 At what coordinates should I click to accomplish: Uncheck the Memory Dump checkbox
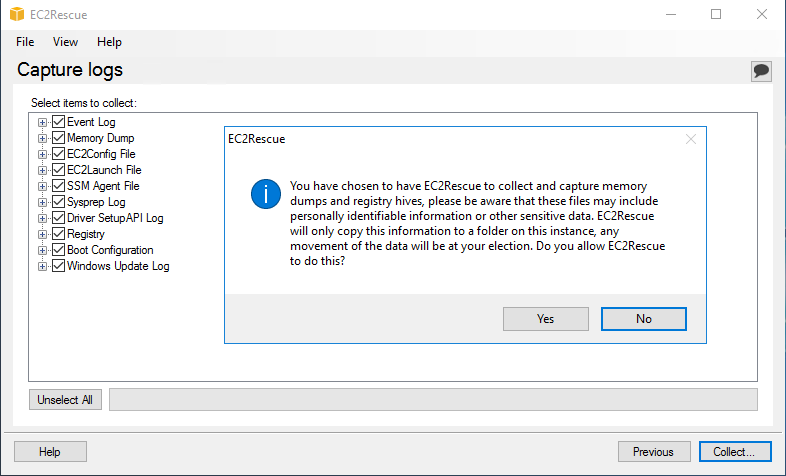point(59,138)
